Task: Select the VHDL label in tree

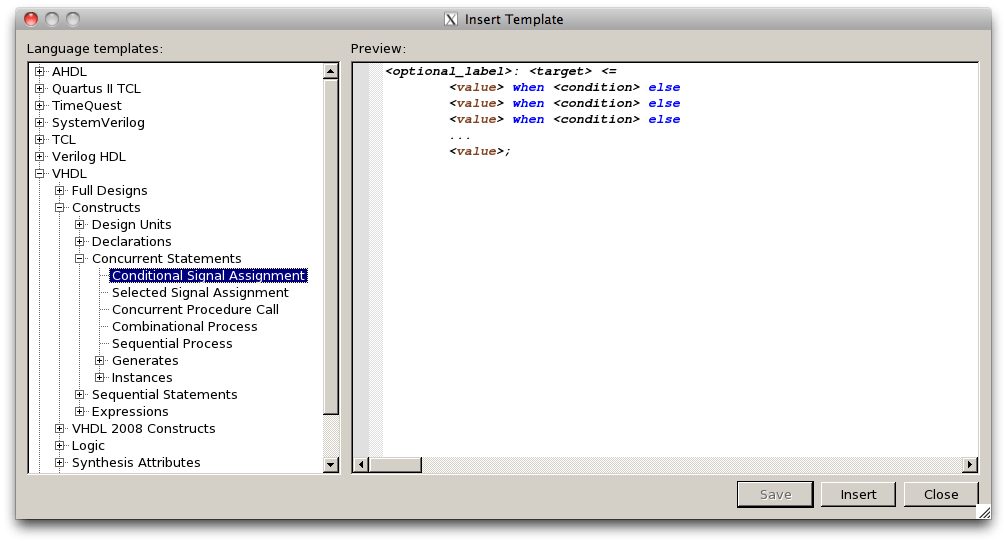Action: pos(69,173)
